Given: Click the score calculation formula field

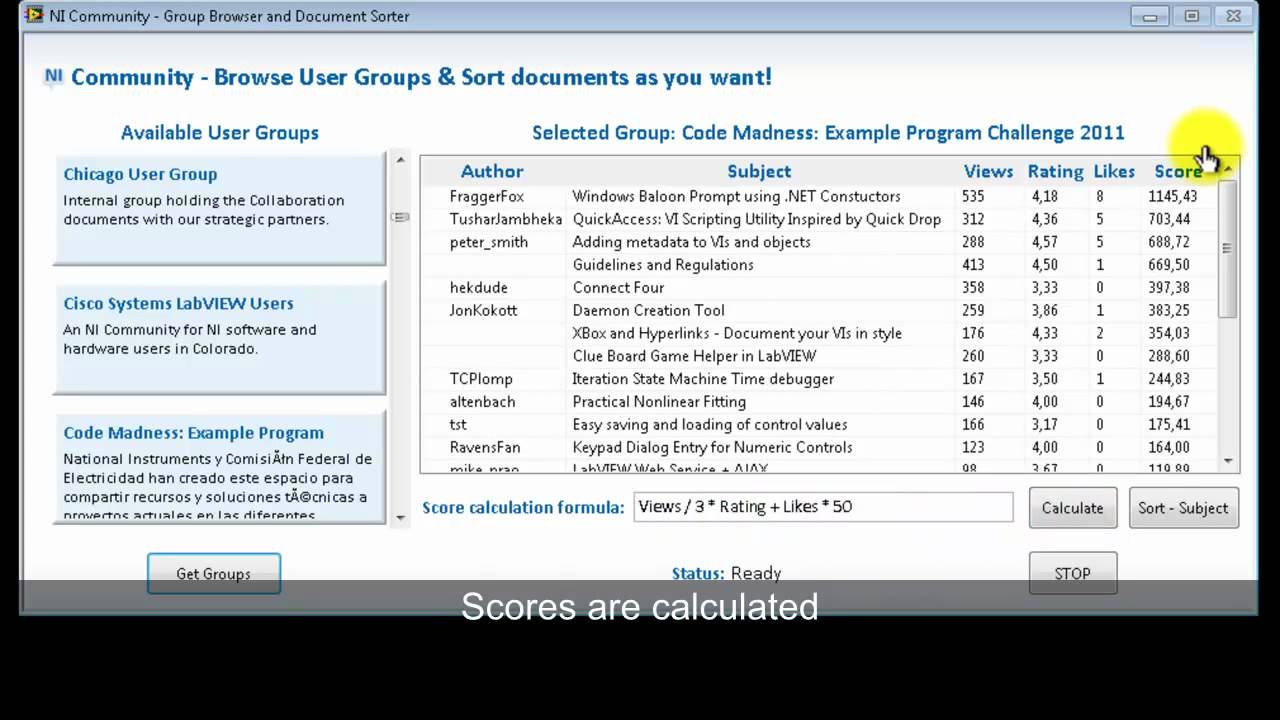Looking at the screenshot, I should (823, 506).
